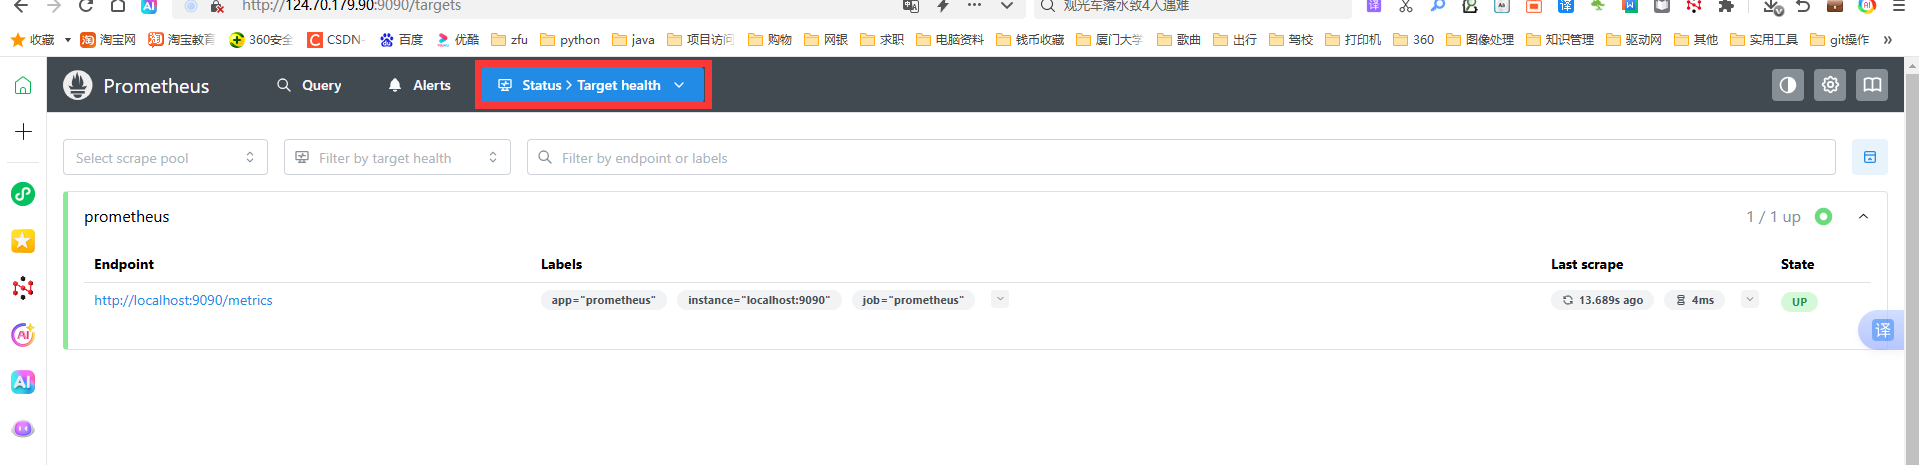Click the "1 / 1 up" count

click(1773, 217)
